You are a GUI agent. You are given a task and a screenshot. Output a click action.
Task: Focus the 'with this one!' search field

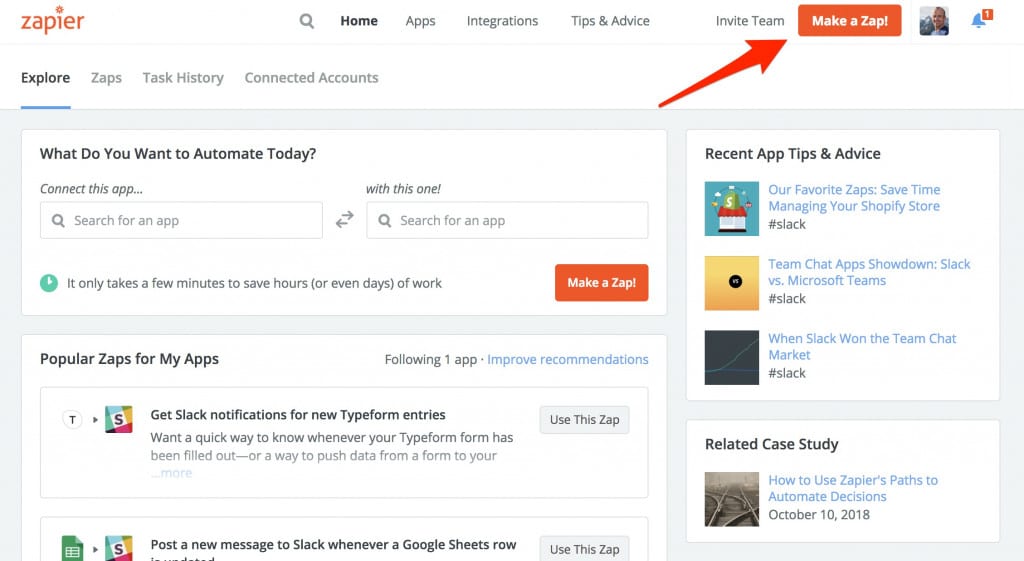[x=507, y=220]
